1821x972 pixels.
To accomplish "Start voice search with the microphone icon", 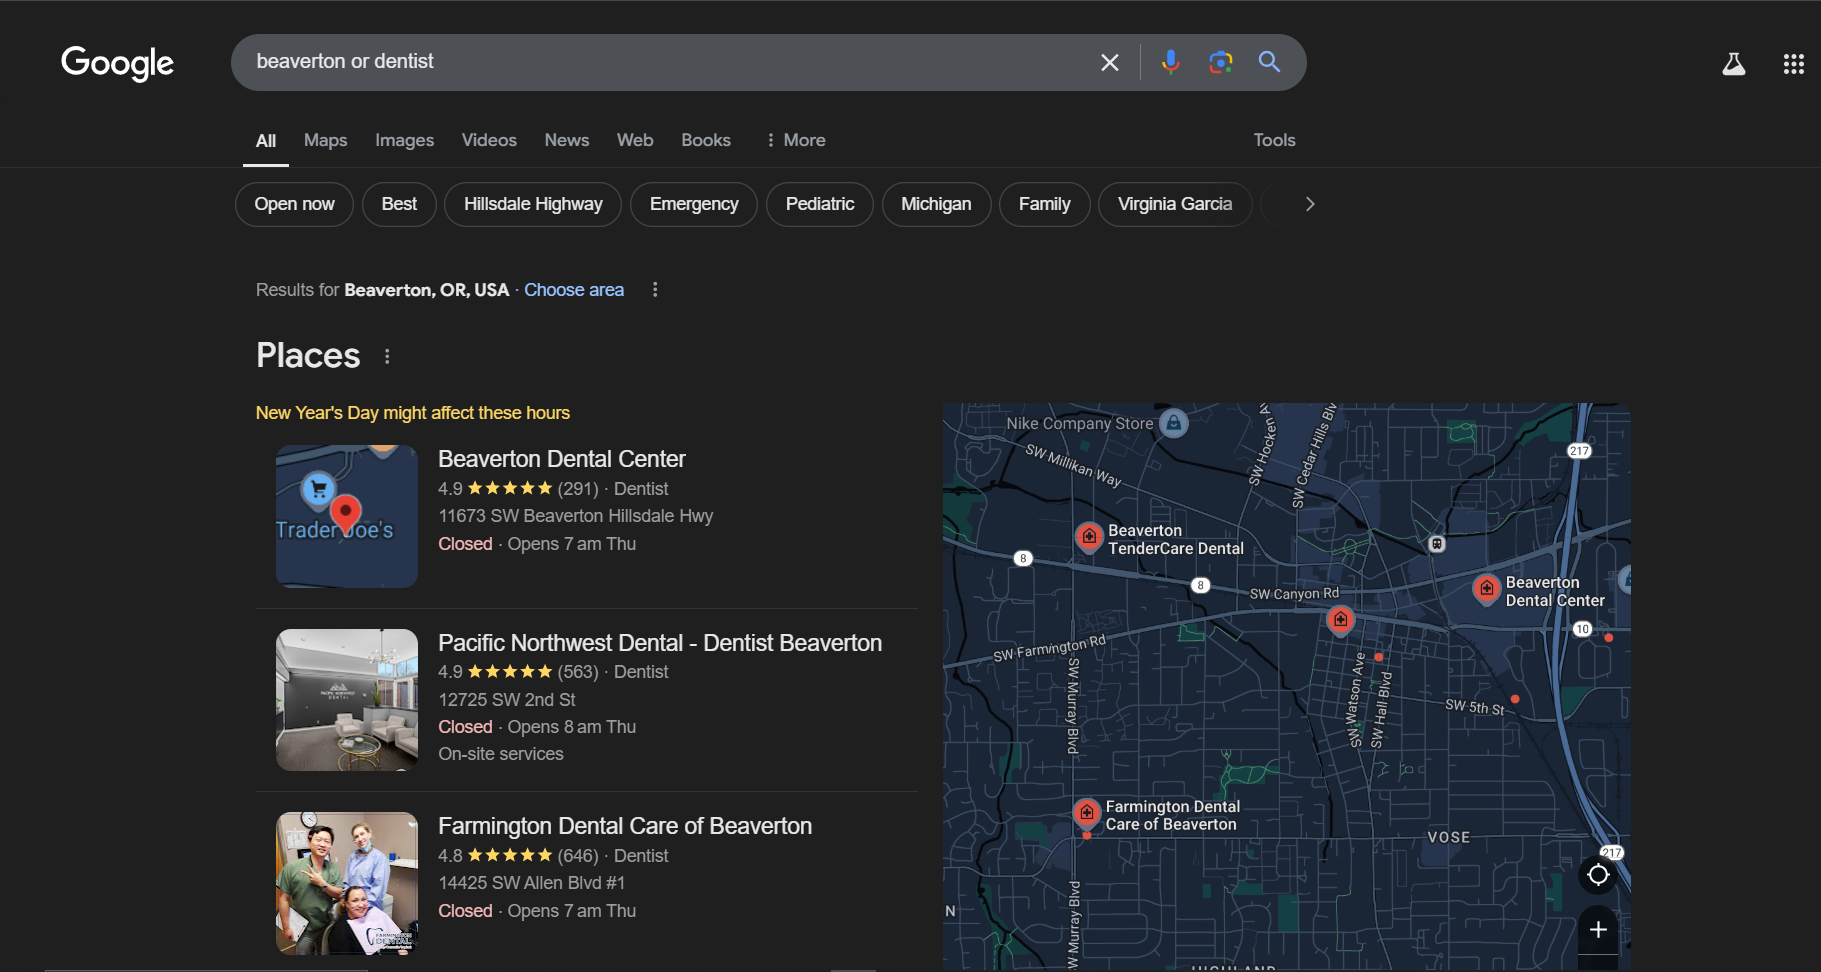I will click(1170, 62).
